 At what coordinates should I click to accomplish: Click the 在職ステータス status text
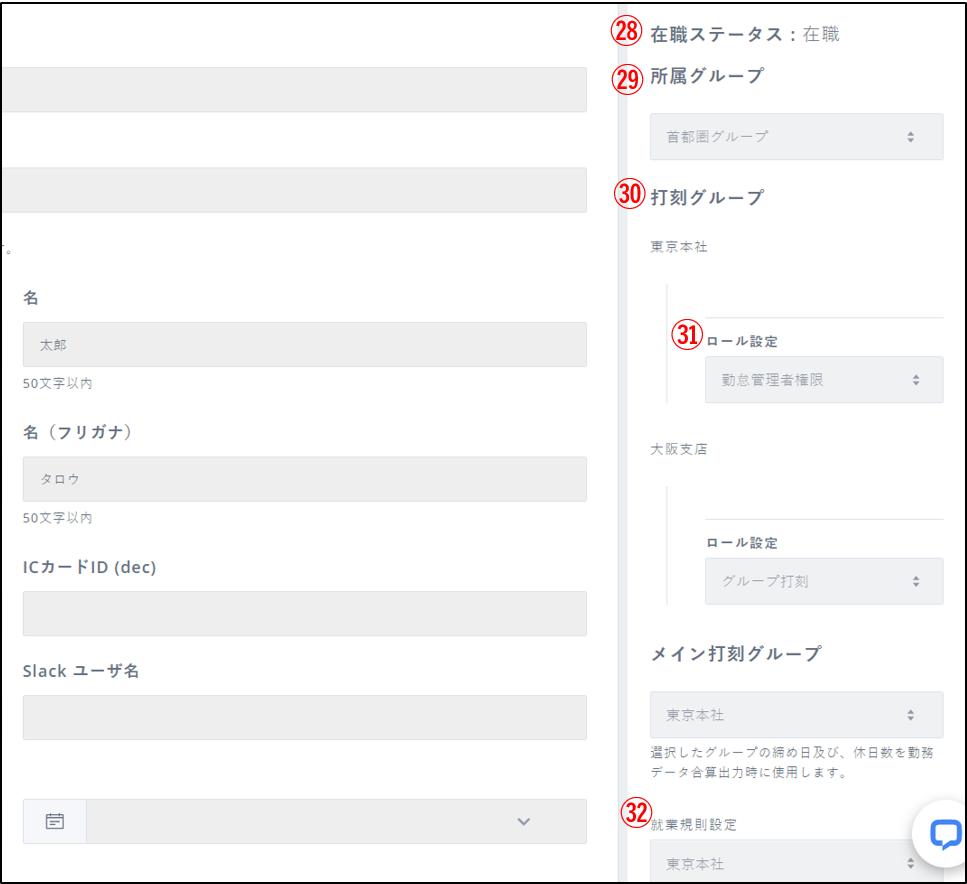pyautogui.click(x=745, y=34)
